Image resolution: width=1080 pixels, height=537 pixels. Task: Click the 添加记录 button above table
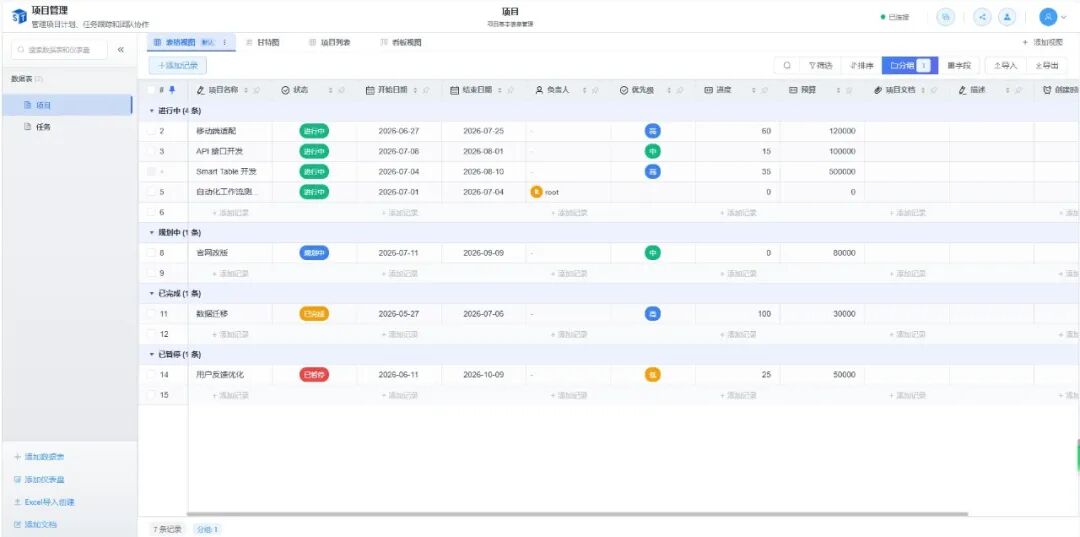(178, 65)
